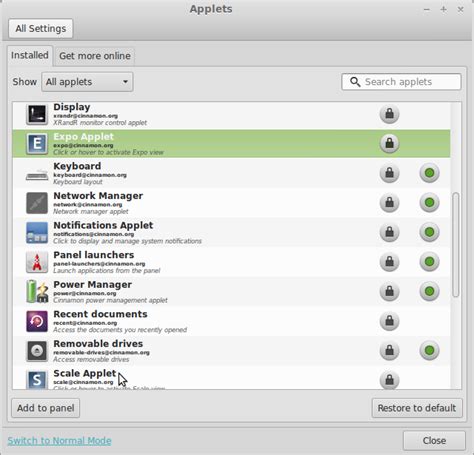Click the Search applets input field

(401, 82)
